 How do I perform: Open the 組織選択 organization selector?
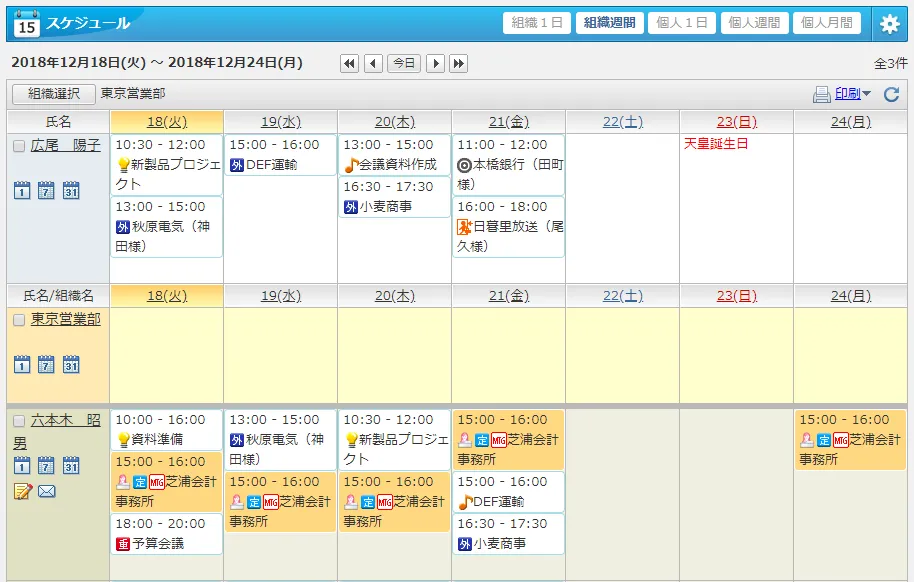click(x=54, y=94)
